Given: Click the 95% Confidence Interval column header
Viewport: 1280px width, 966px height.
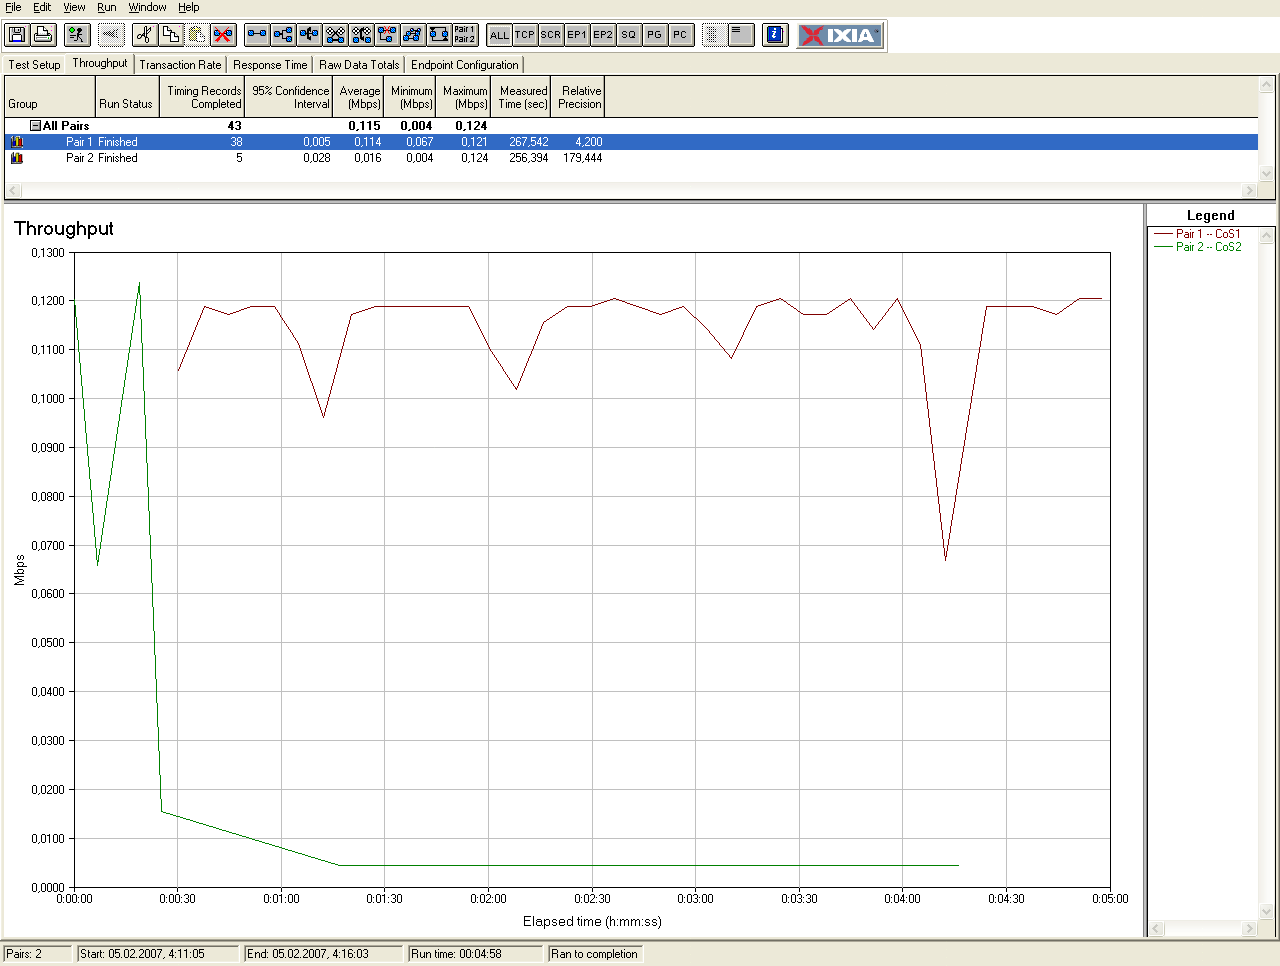Looking at the screenshot, I should (x=290, y=97).
